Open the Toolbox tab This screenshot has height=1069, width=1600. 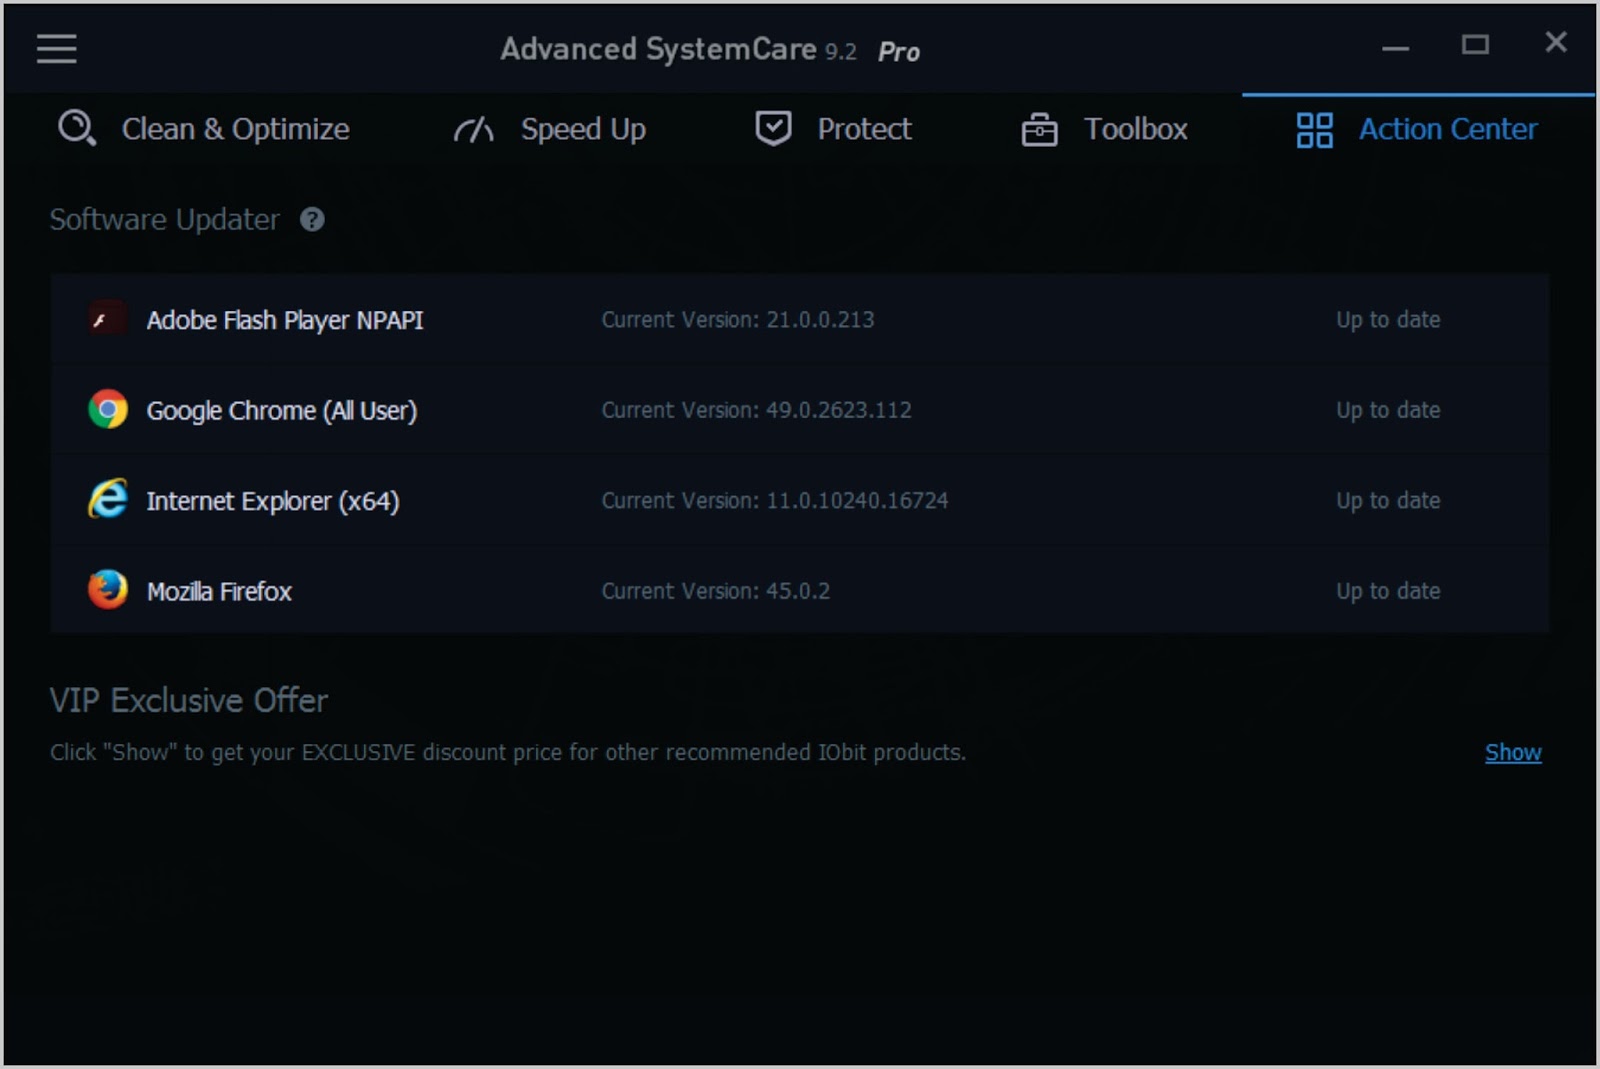pos(1104,129)
